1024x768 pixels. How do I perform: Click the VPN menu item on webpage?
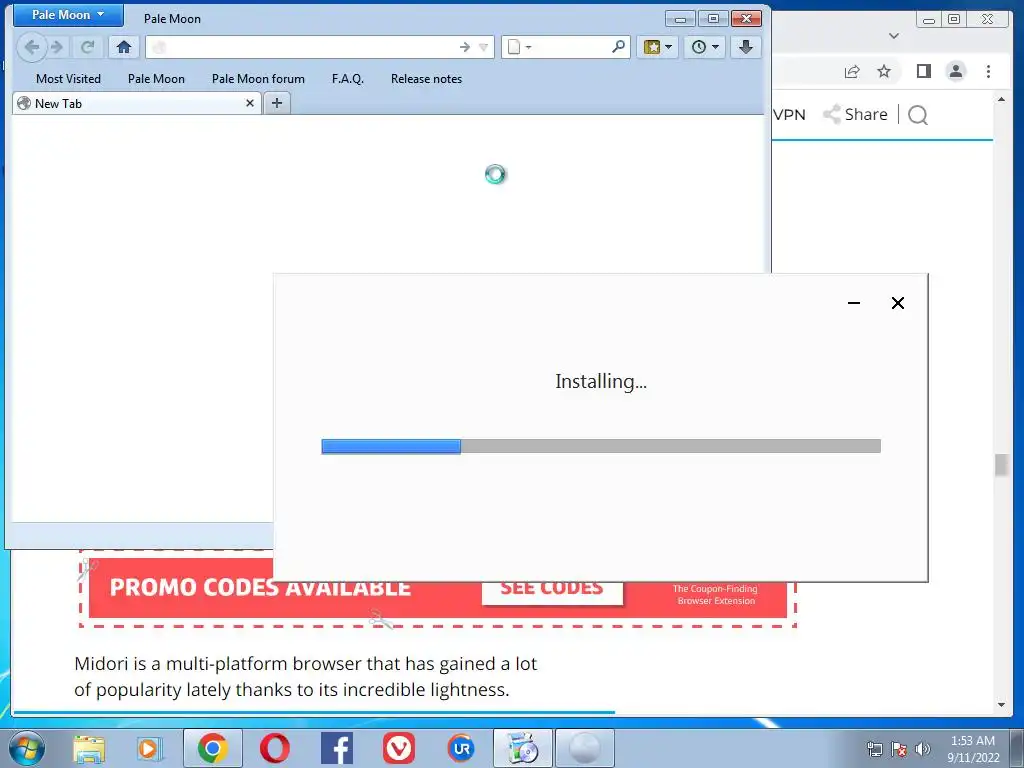point(789,114)
